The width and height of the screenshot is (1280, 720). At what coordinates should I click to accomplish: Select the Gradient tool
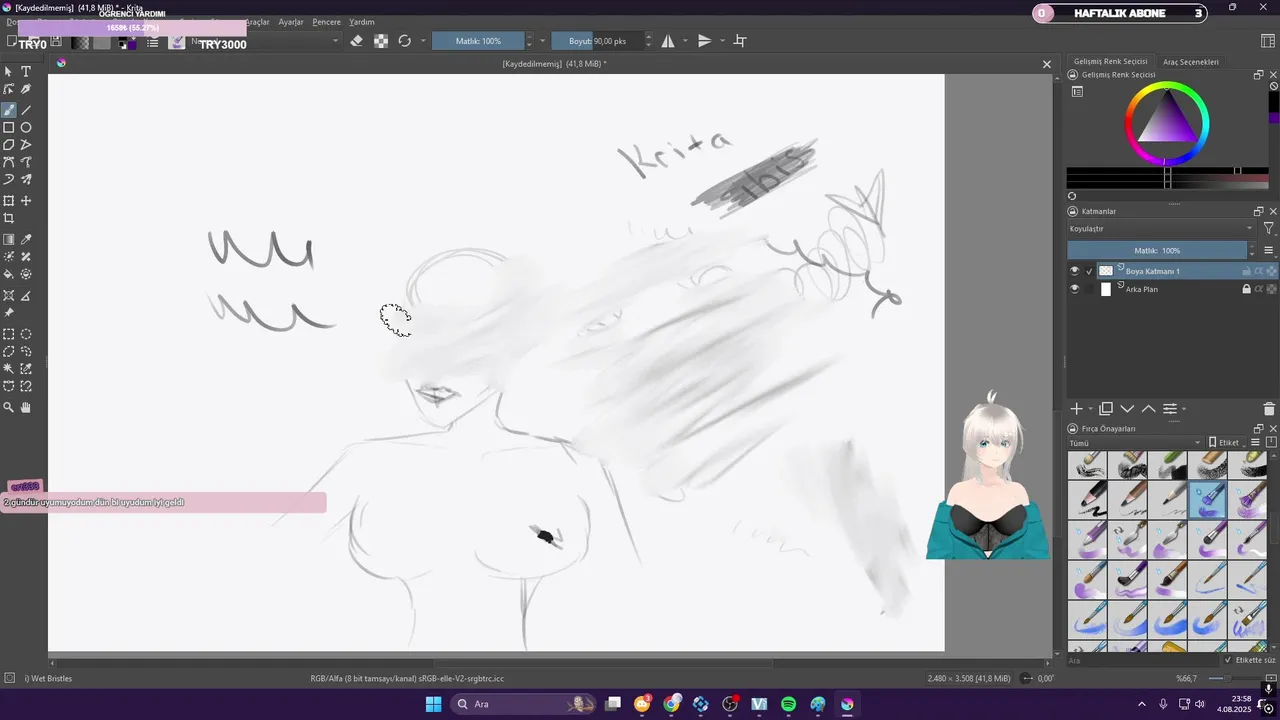click(x=9, y=240)
